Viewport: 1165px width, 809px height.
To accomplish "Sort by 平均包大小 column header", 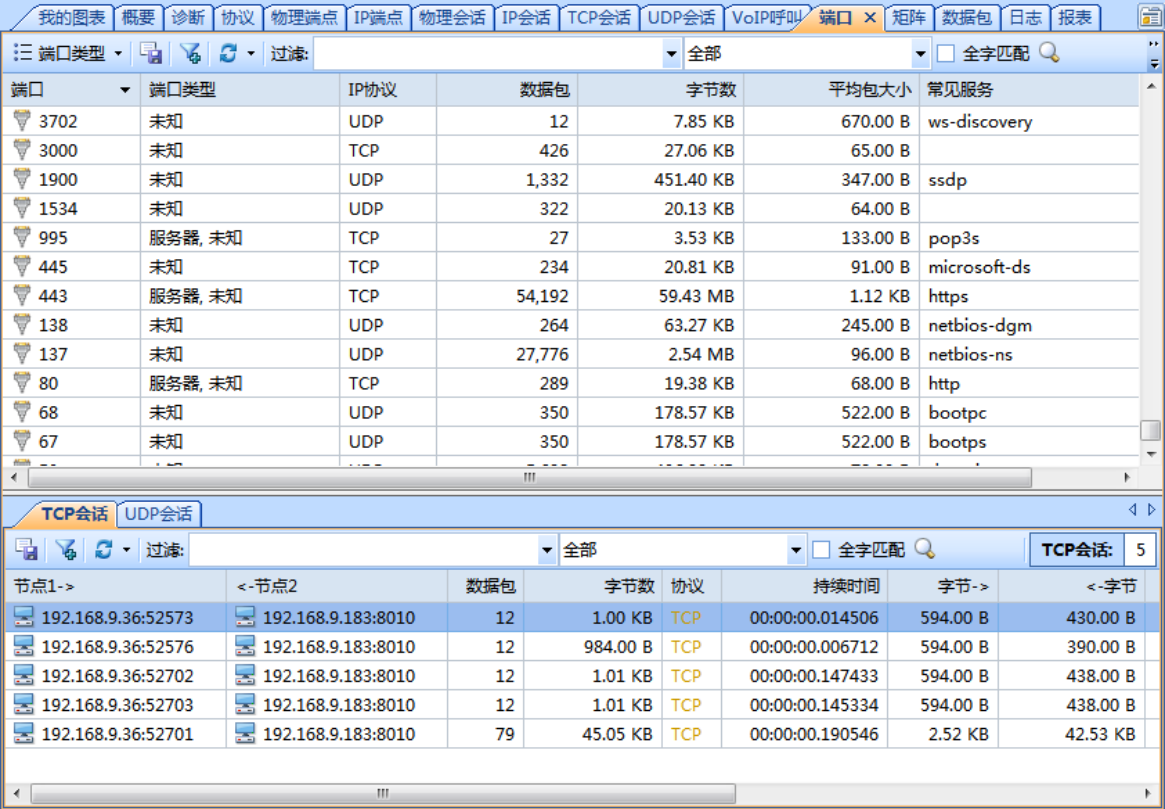I will (x=831, y=90).
